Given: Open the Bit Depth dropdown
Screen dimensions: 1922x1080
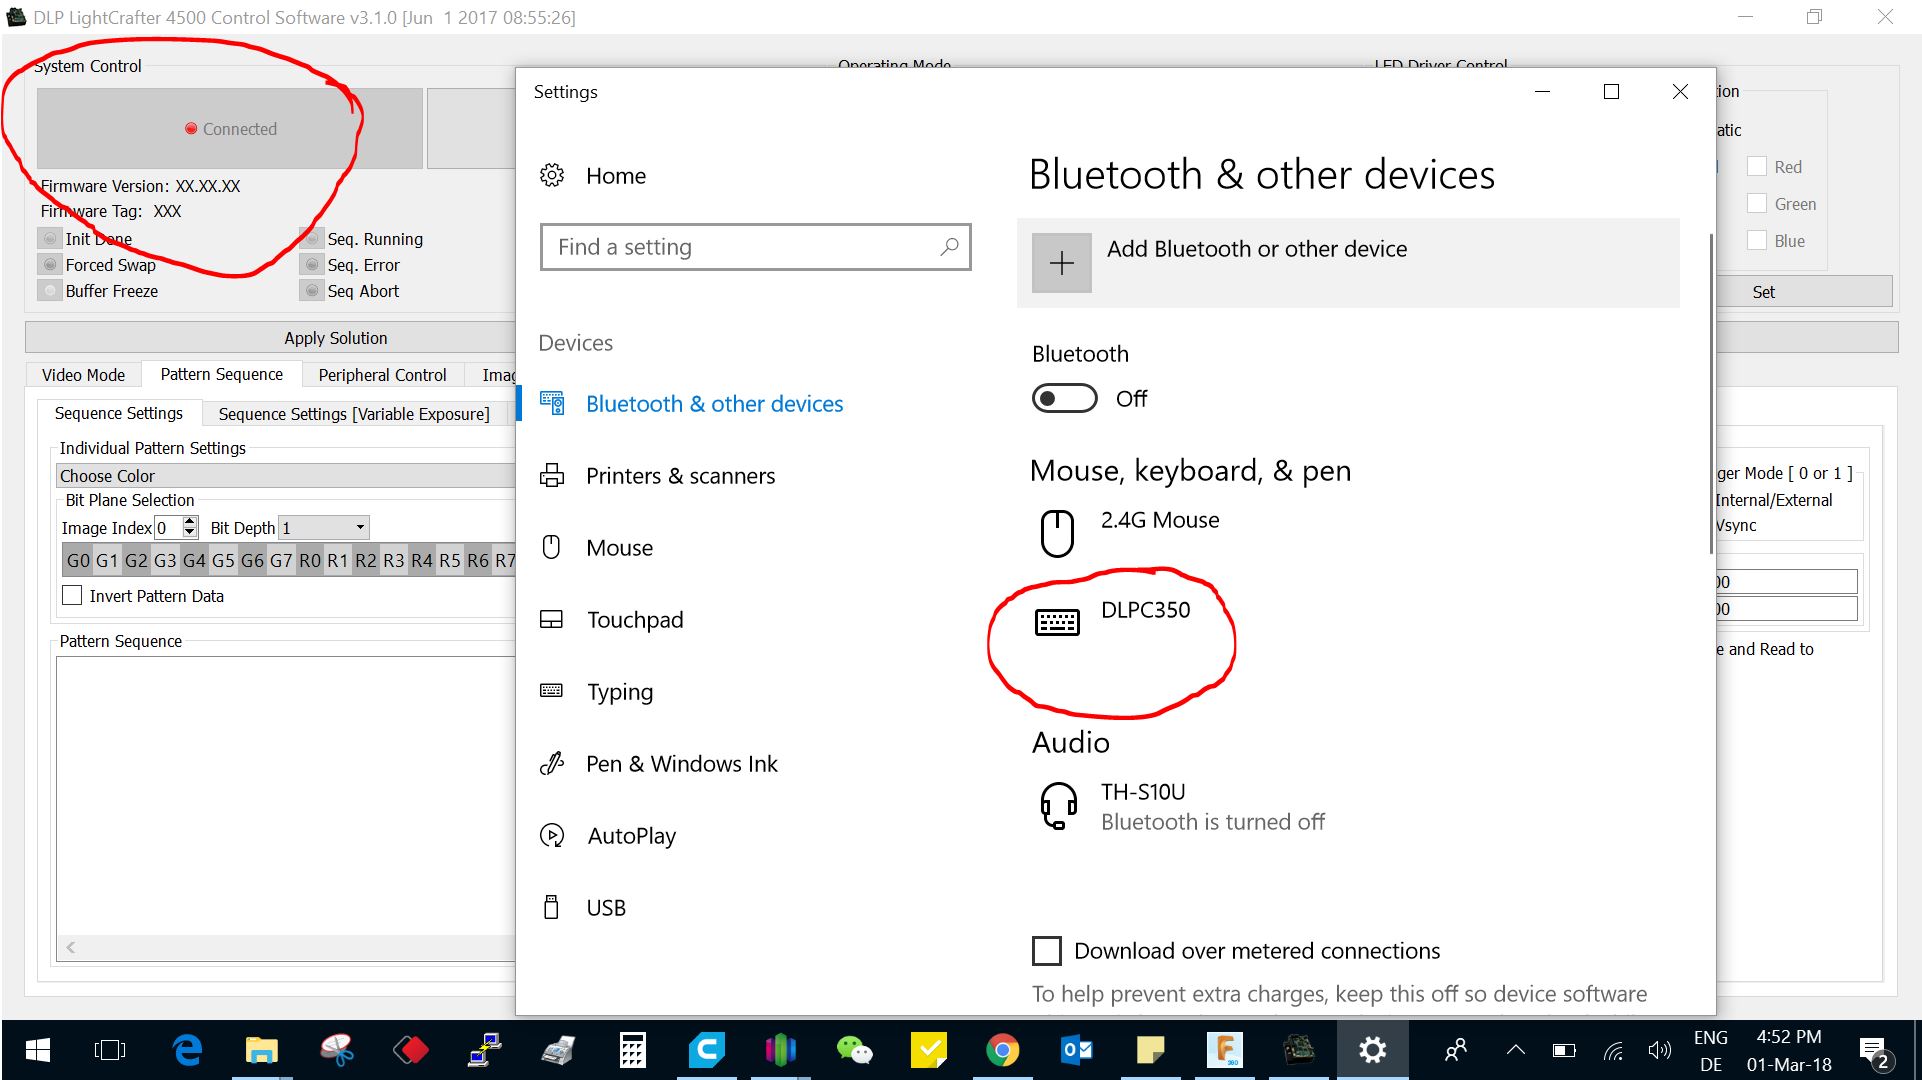Looking at the screenshot, I should pyautogui.click(x=324, y=527).
